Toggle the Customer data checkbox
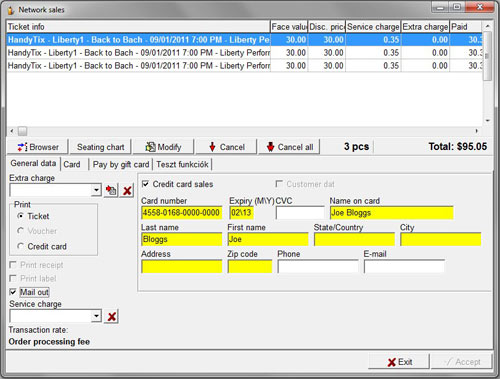This screenshot has height=379, width=500. (279, 184)
